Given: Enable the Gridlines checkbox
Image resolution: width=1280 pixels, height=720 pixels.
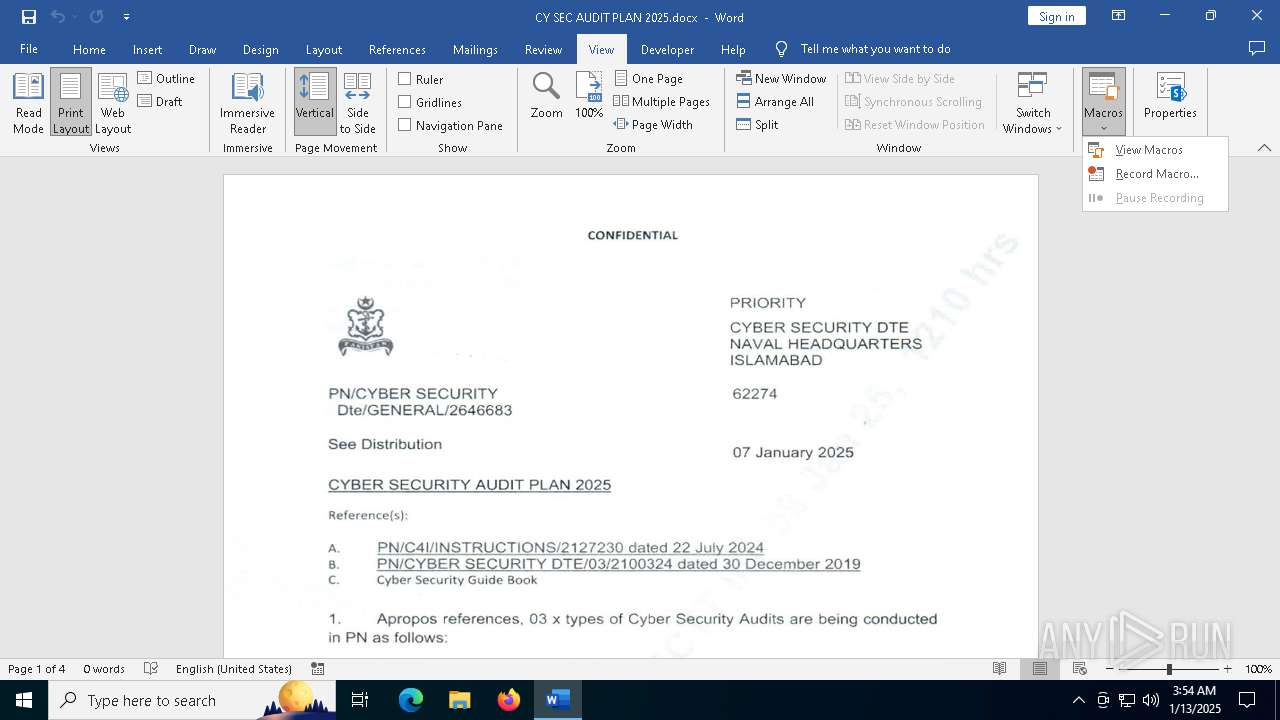Looking at the screenshot, I should [x=430, y=102].
